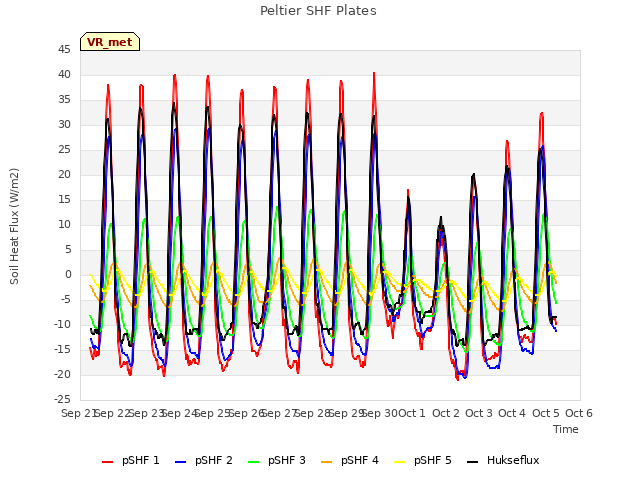Click the -25 y-axis tick label

tap(62, 399)
